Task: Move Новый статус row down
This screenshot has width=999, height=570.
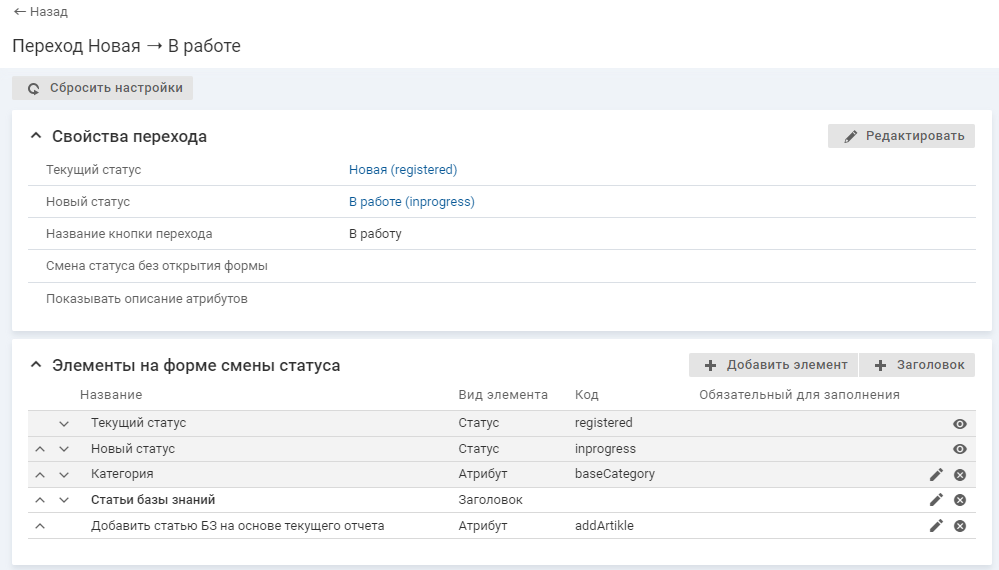Action: coord(64,449)
